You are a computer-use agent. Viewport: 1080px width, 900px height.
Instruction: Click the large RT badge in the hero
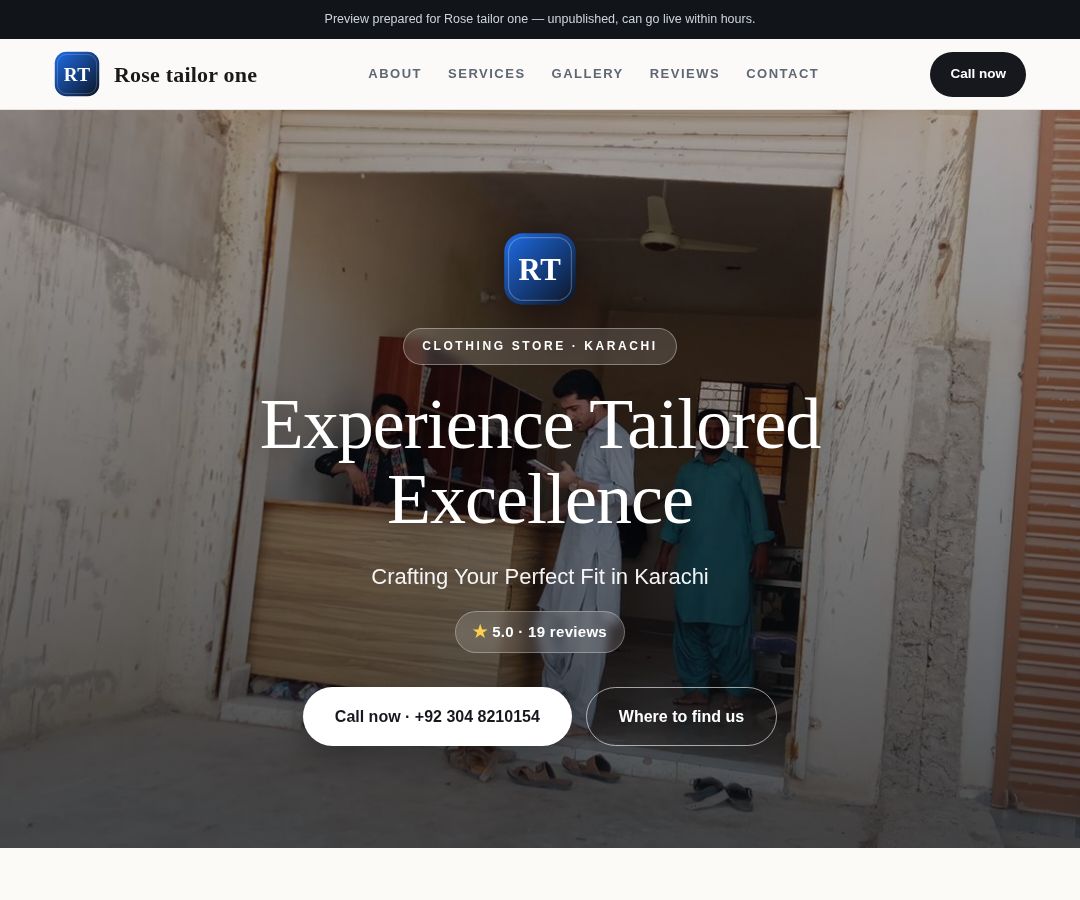tap(539, 269)
